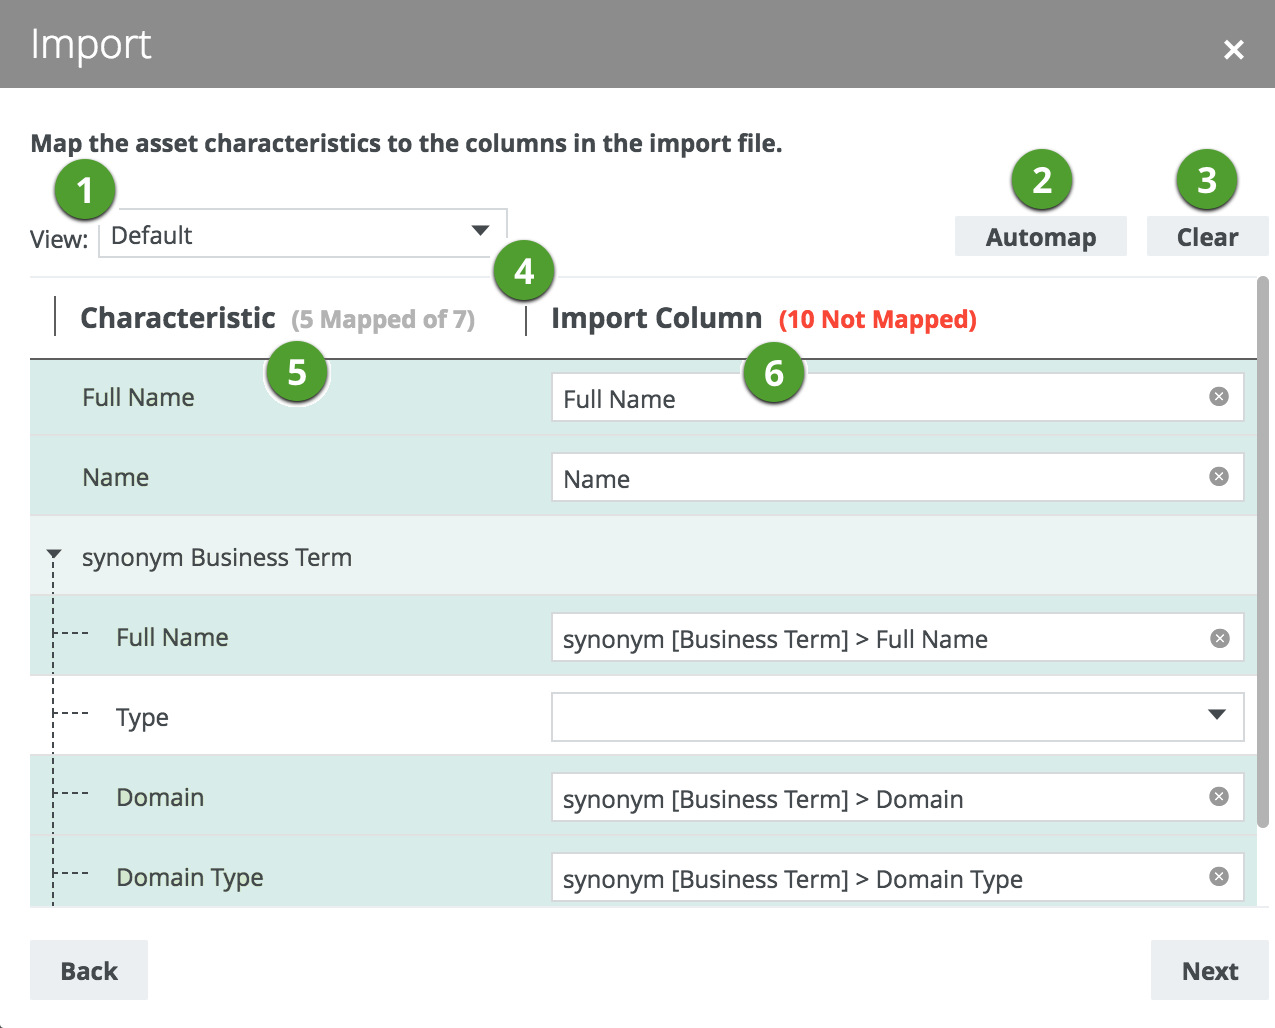
Task: Remove the synonym Domain mapping
Action: (x=1218, y=797)
